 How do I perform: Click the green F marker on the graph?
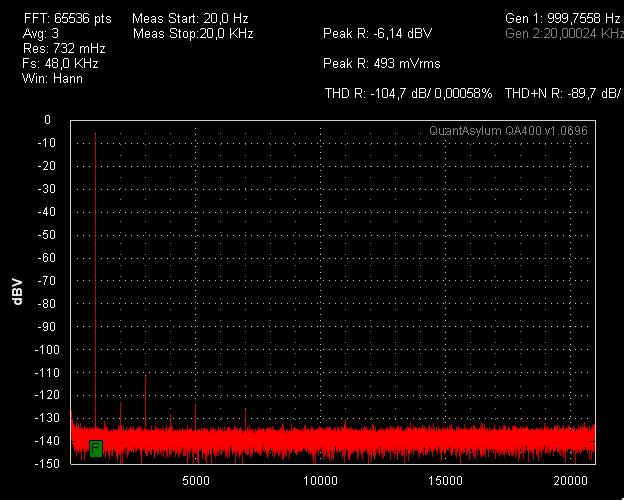(x=96, y=449)
